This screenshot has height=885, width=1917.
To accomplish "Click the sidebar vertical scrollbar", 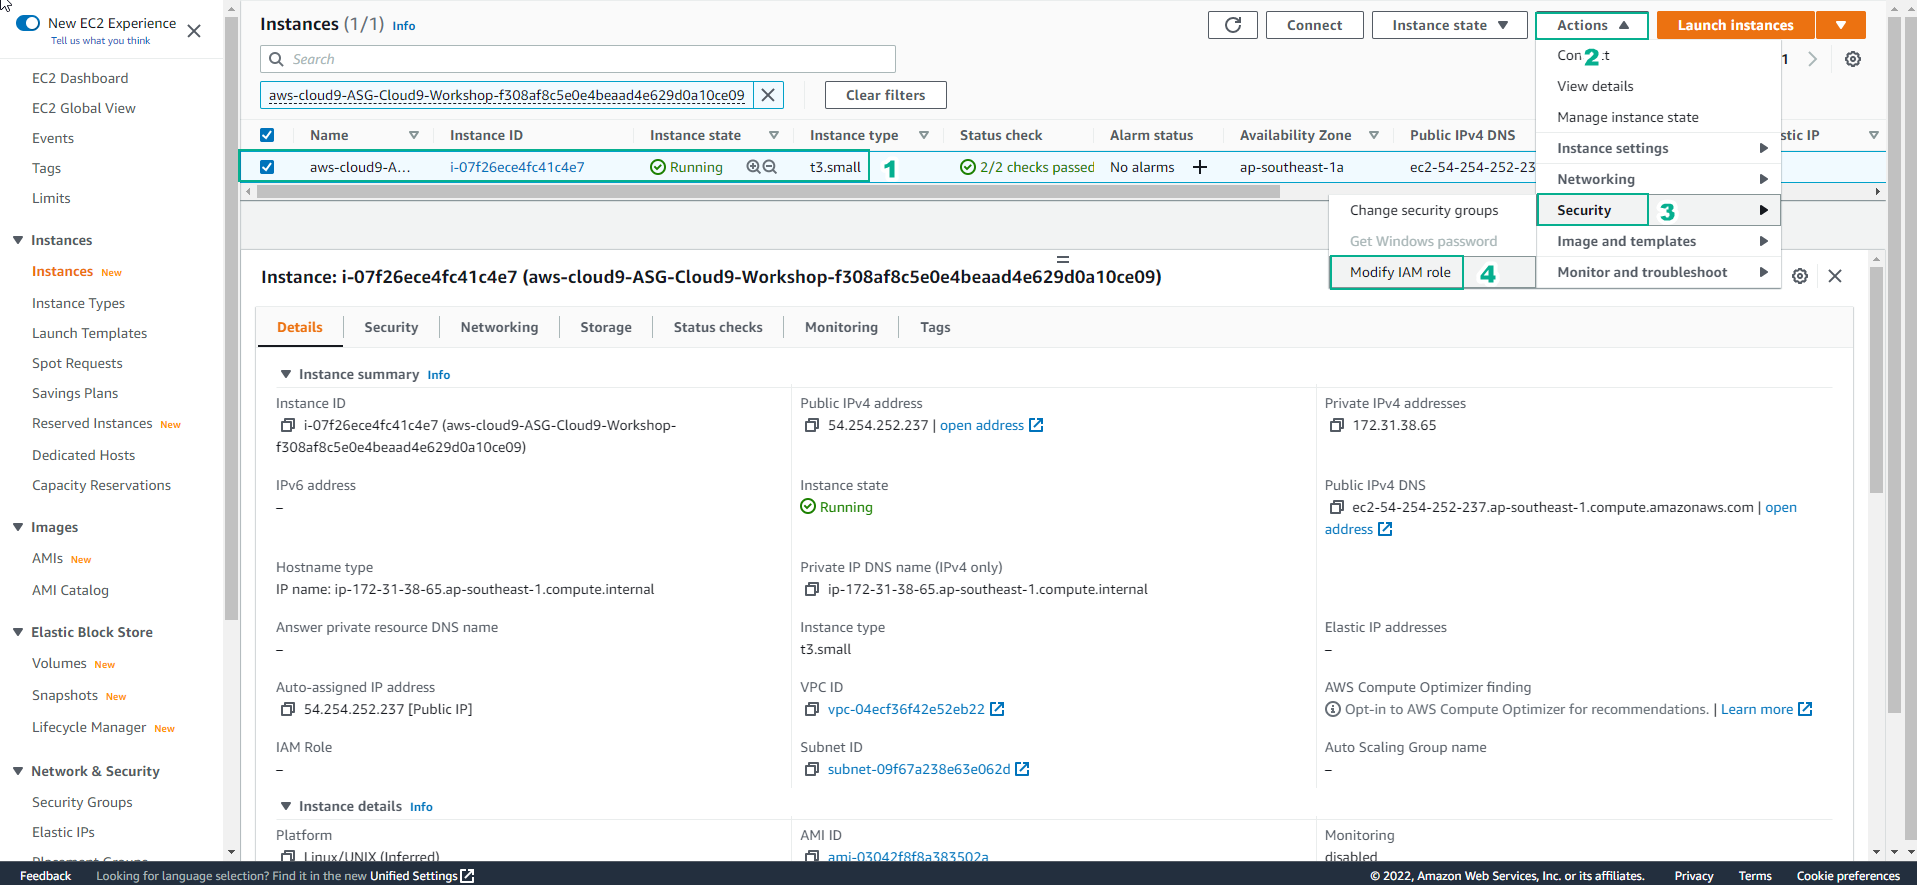I will pyautogui.click(x=232, y=320).
